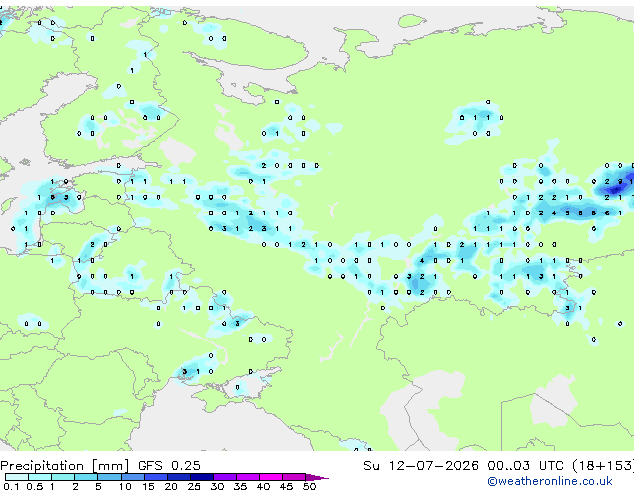Viewport: 634px width, 490px height.
Task: Click the 40–45 mm magenta swatch
Action: coord(271,477)
